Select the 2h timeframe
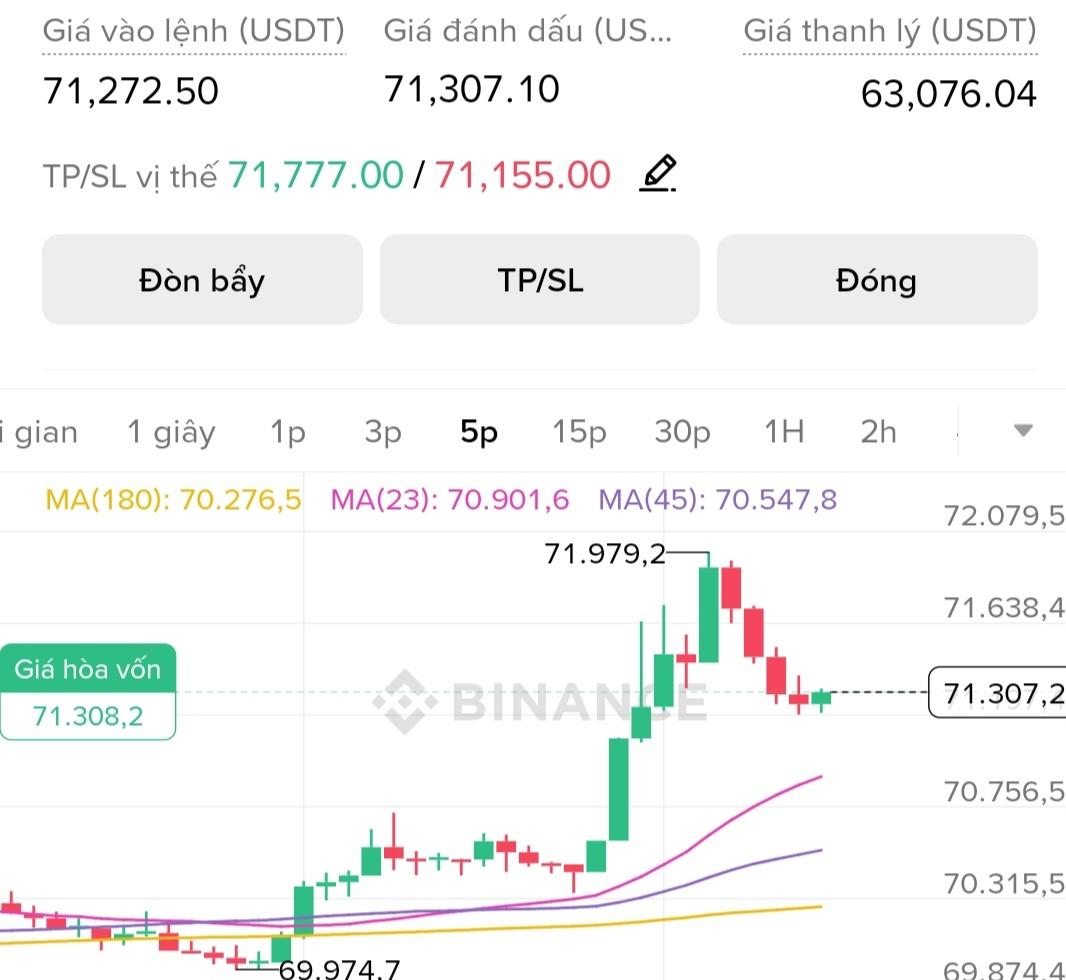 pyautogui.click(x=878, y=432)
